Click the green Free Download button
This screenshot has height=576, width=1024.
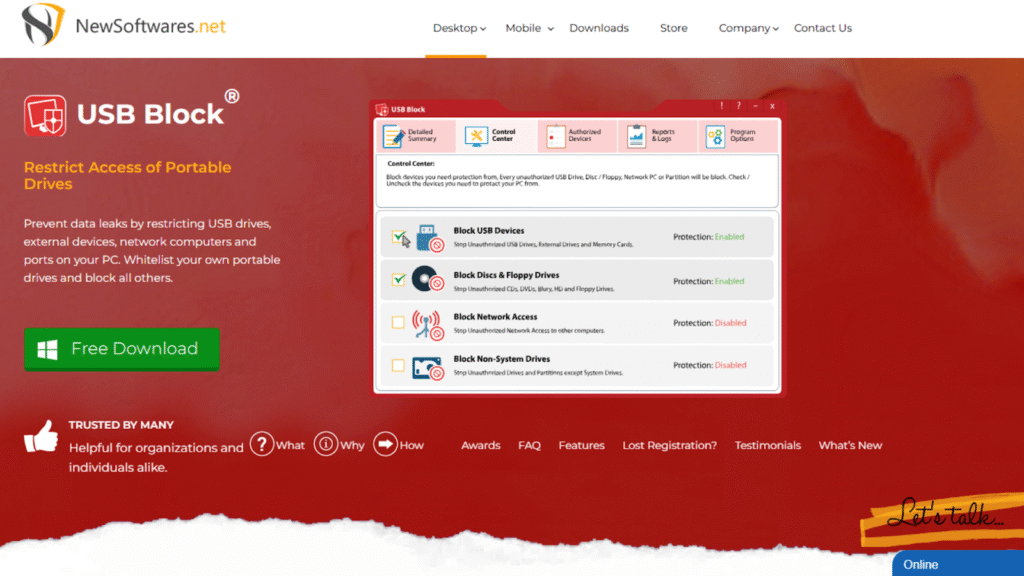click(121, 349)
